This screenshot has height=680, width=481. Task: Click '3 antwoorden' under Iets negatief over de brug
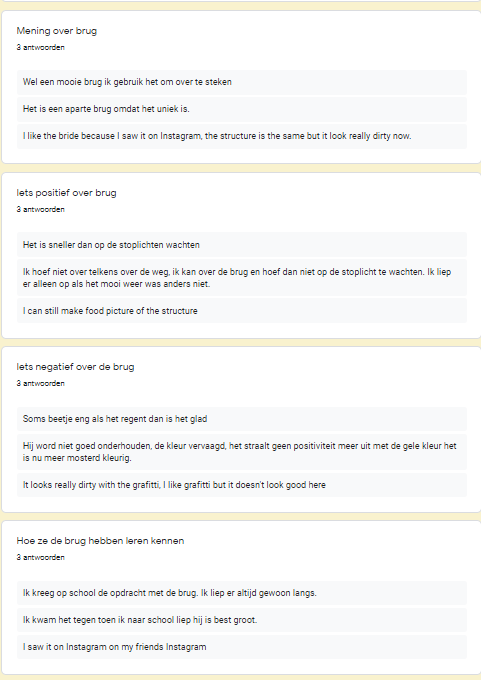[x=40, y=383]
